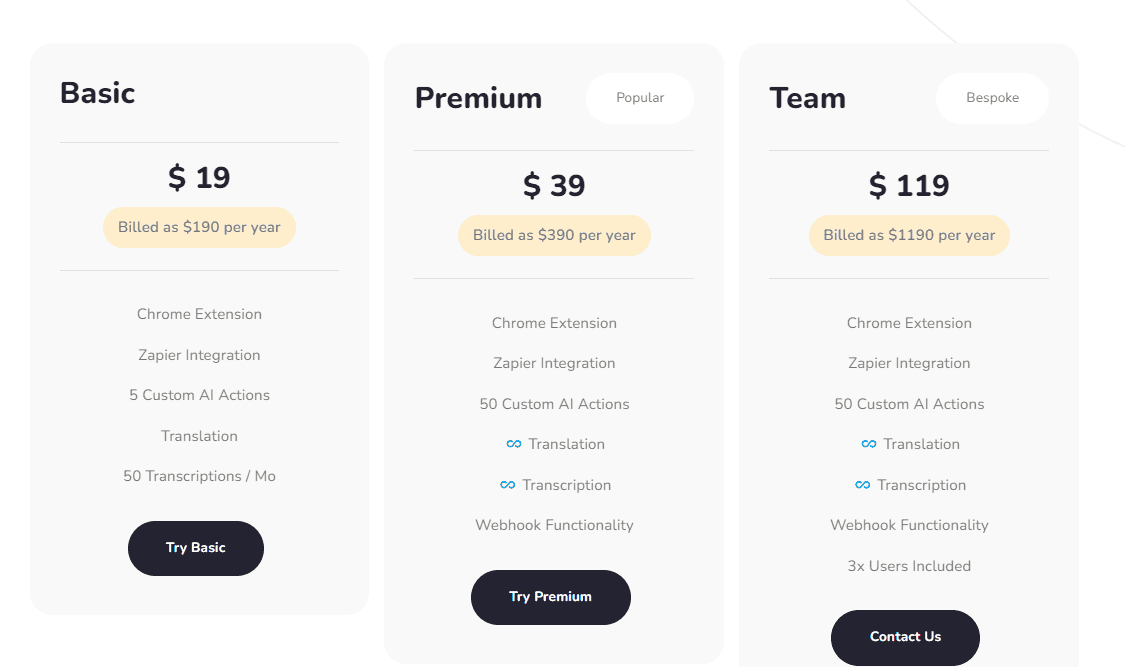
Task: Click the Bespoke badge on the Team plan
Action: click(992, 97)
